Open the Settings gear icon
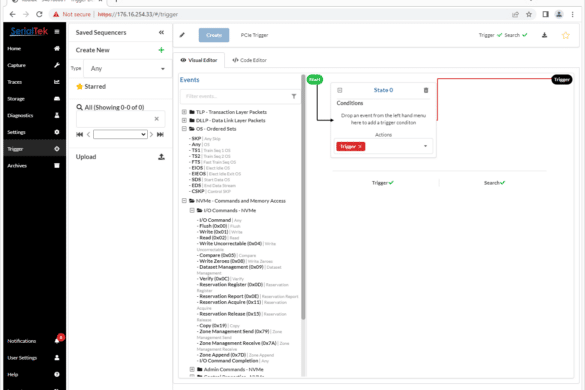The image size is (585, 390). point(57,132)
